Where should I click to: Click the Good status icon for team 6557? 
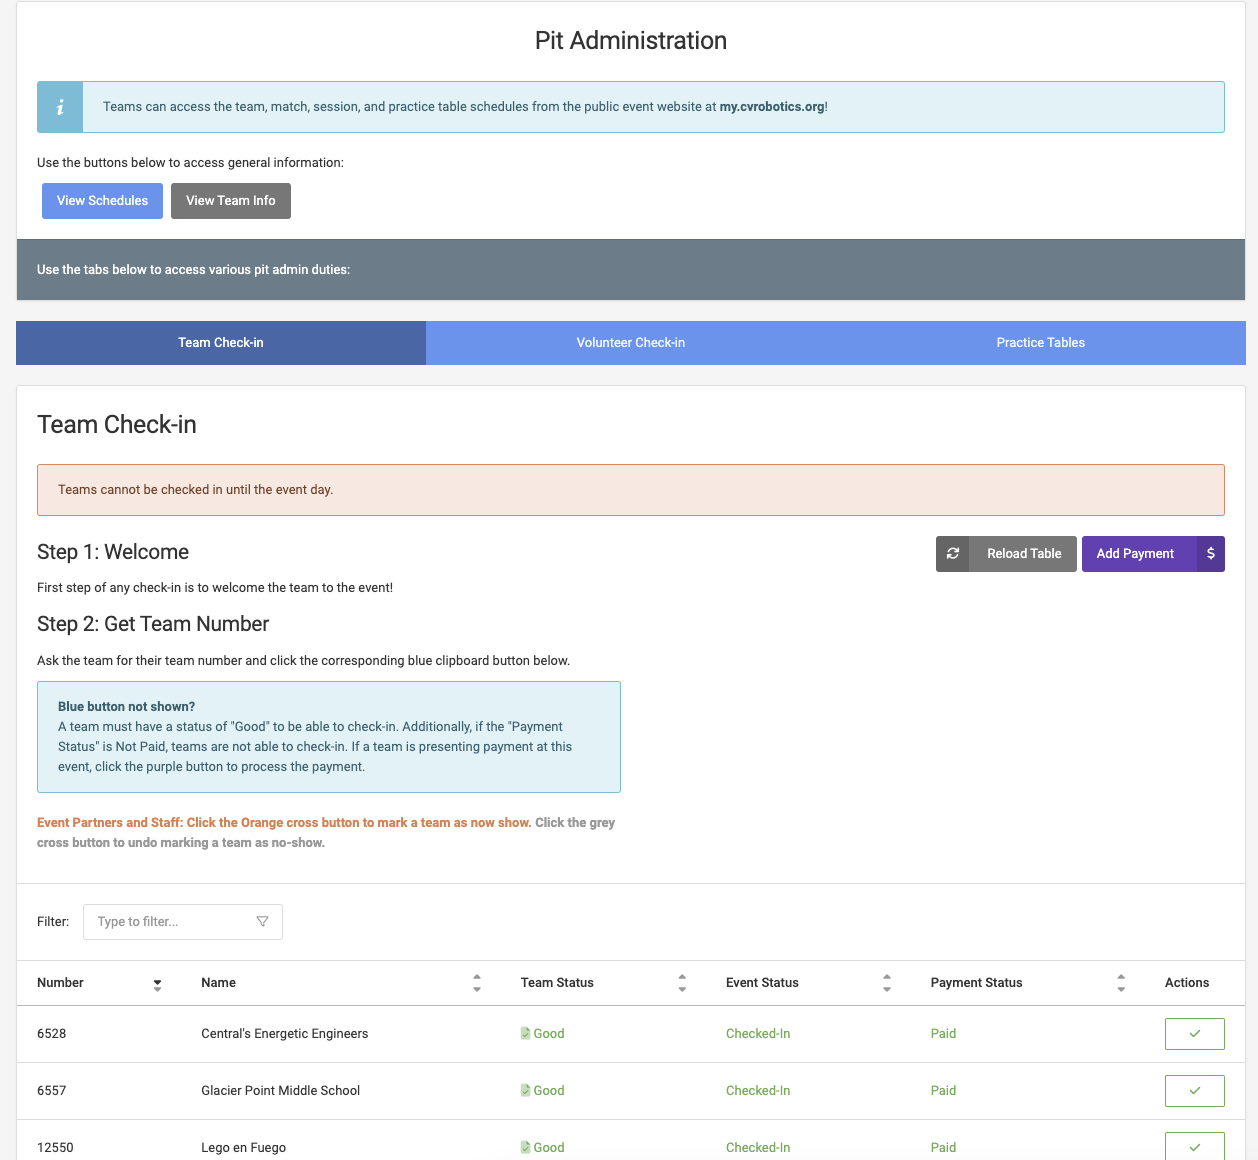click(526, 1091)
